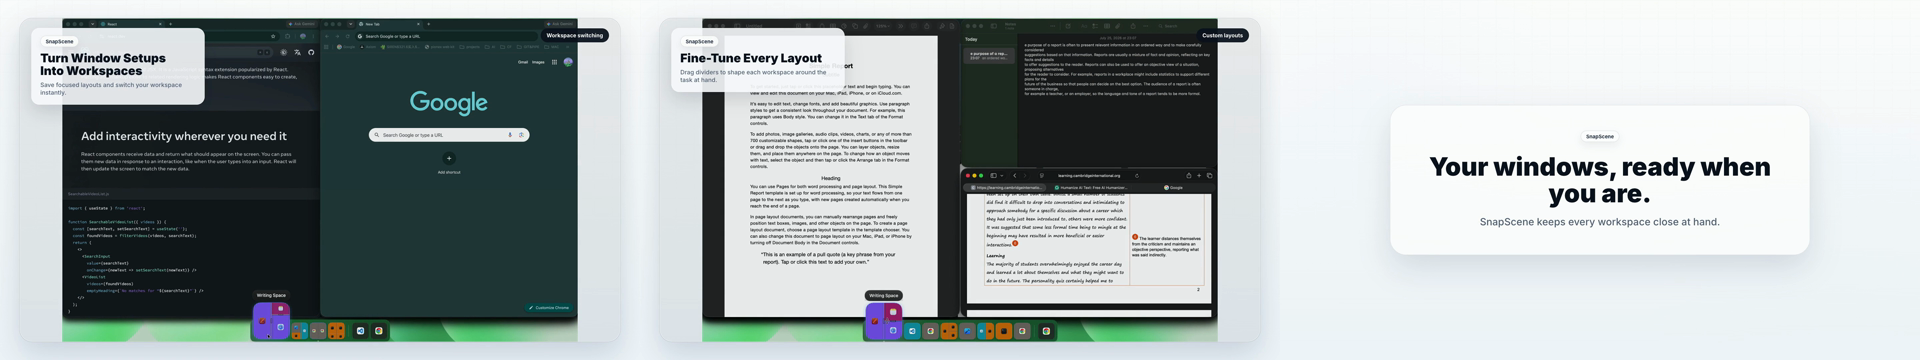Click the translate icon in React docs header
This screenshot has height=360, width=1920.
(297, 52)
